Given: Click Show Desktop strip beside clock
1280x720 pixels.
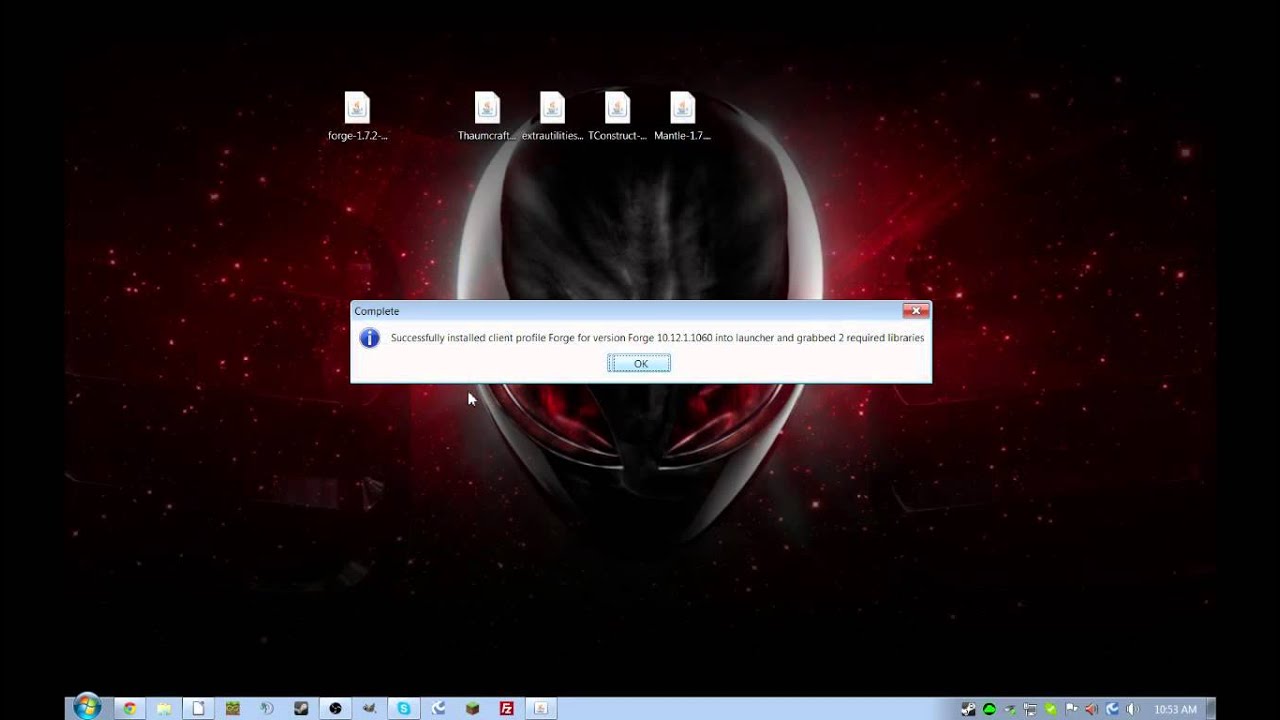Looking at the screenshot, I should pyautogui.click(x=1211, y=708).
